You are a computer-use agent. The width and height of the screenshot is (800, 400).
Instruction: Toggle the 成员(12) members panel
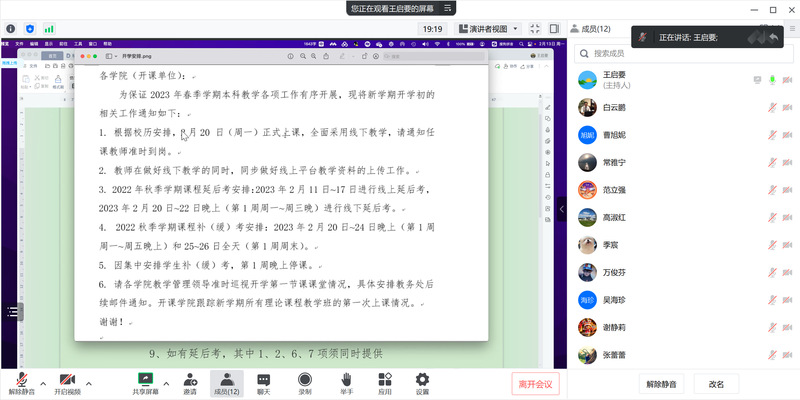coord(227,383)
